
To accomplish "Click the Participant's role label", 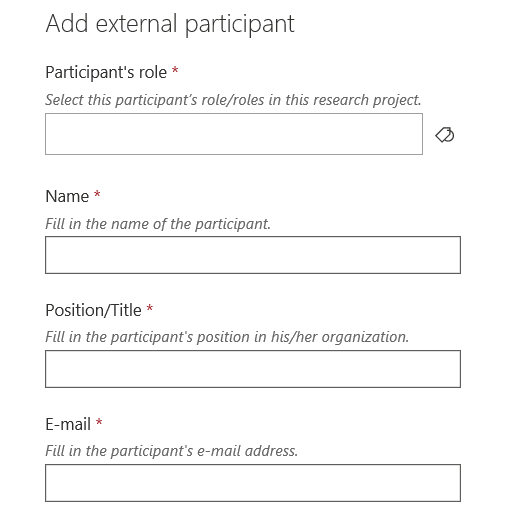I will [x=106, y=72].
